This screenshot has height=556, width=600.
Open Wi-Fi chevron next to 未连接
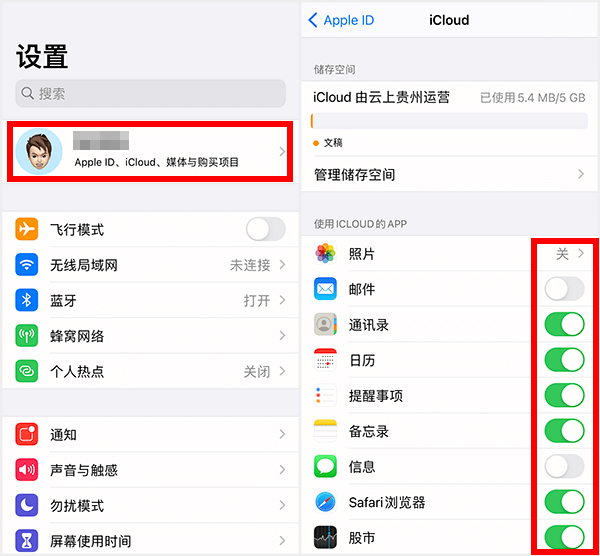pos(282,264)
